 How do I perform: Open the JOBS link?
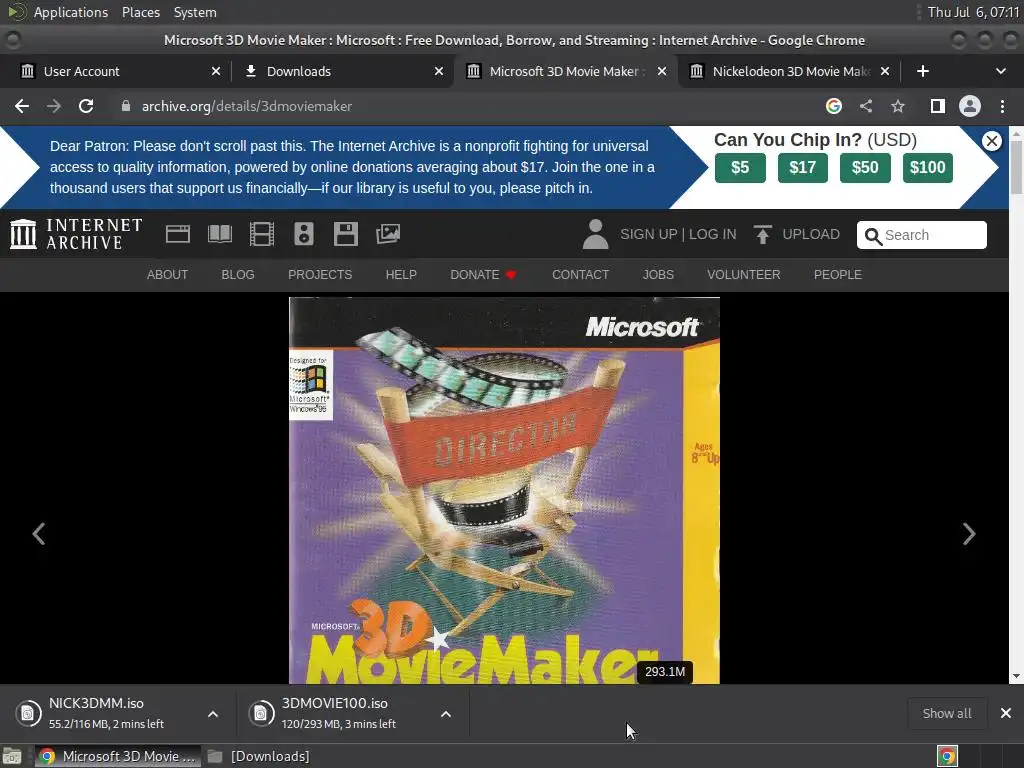658,275
